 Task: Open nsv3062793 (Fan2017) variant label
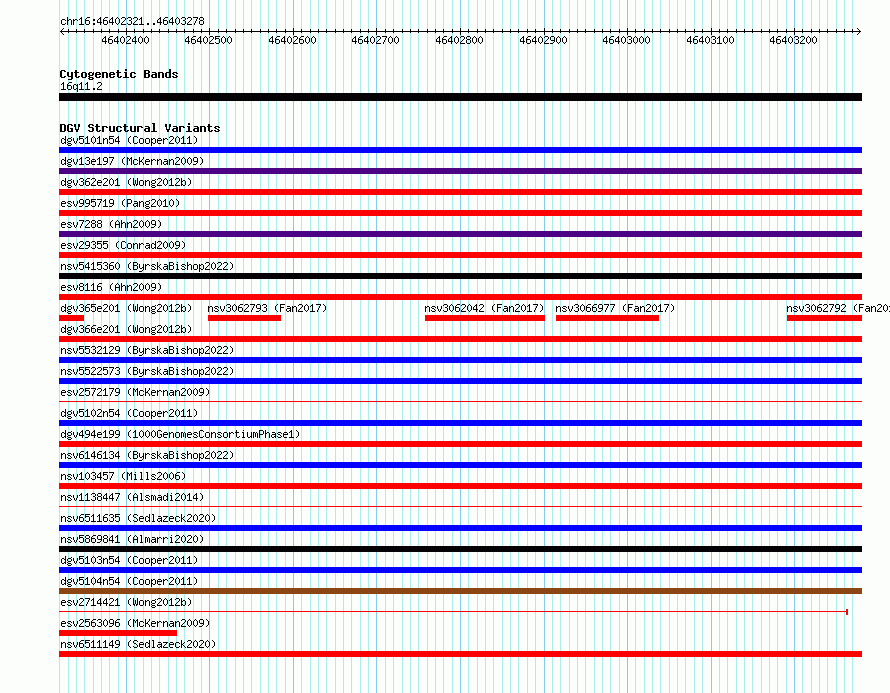[x=267, y=308]
